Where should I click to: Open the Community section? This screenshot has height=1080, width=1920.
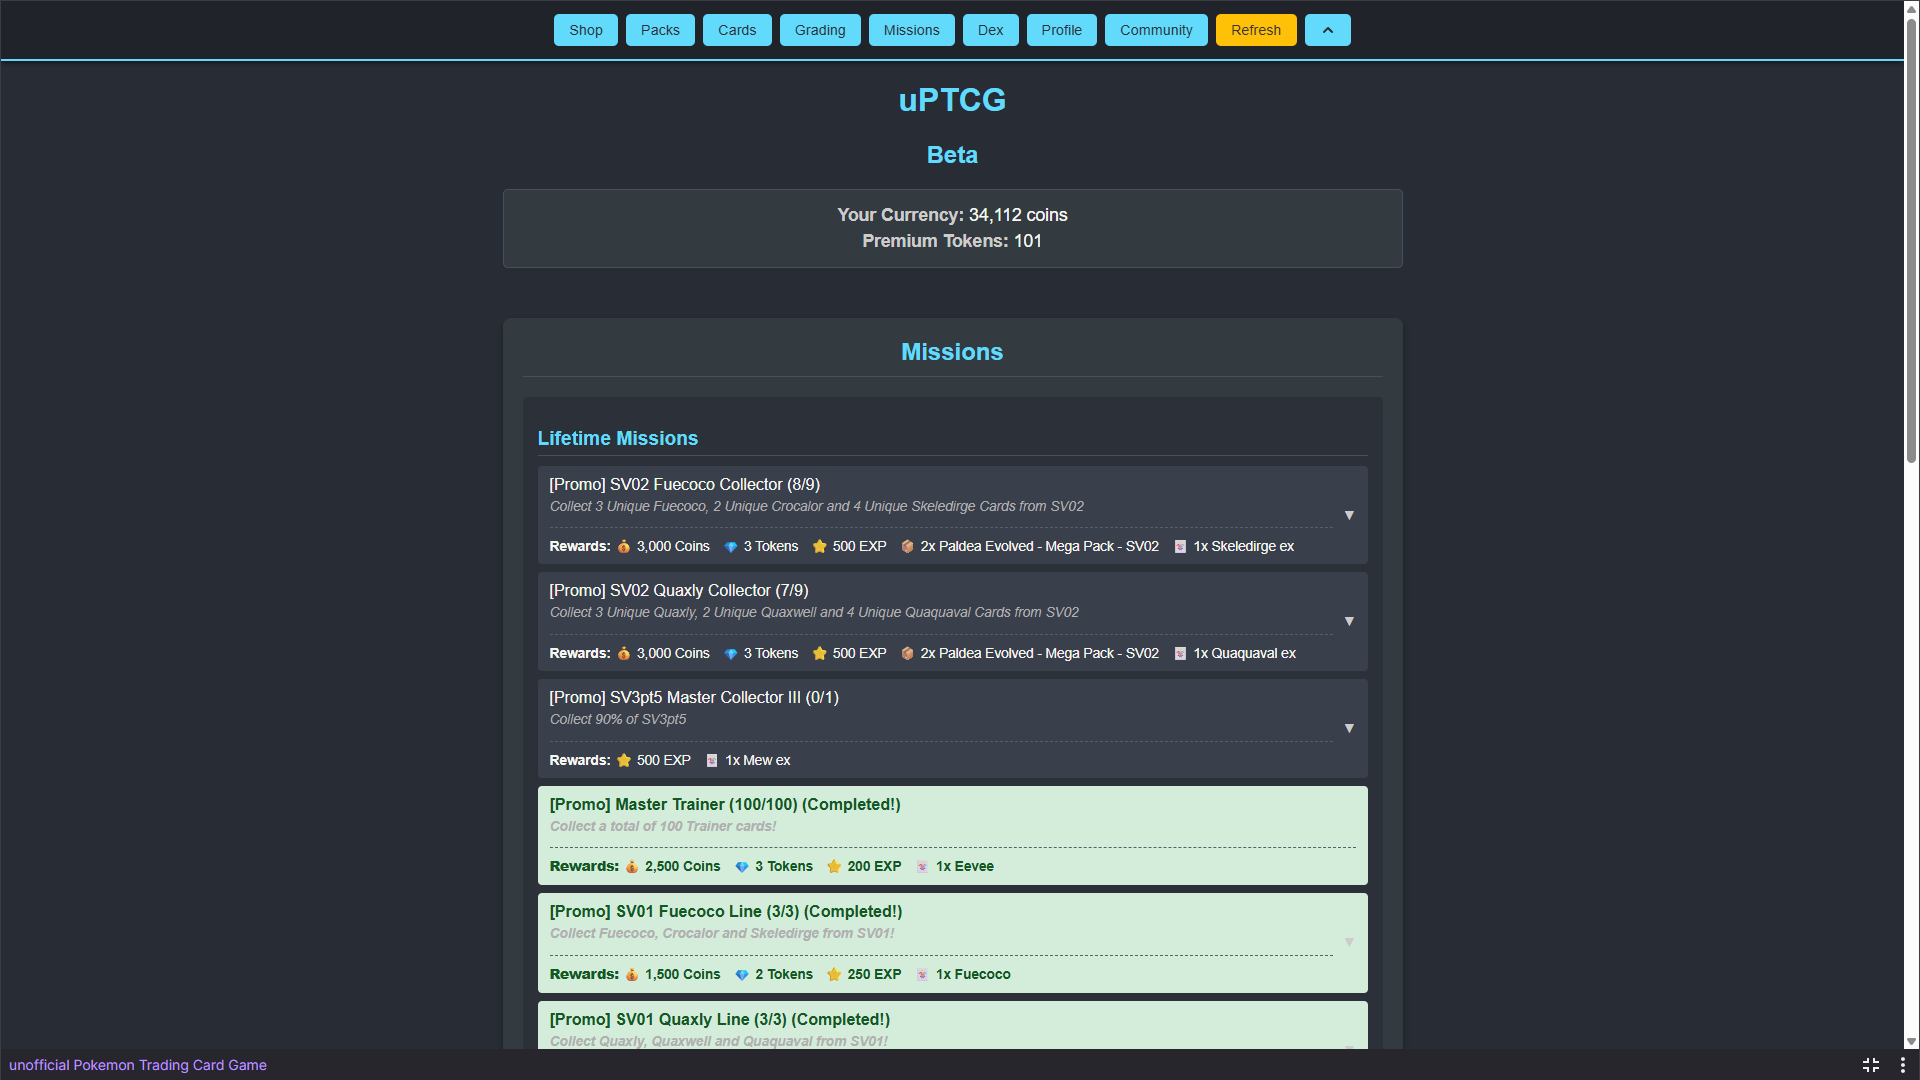pyautogui.click(x=1156, y=30)
